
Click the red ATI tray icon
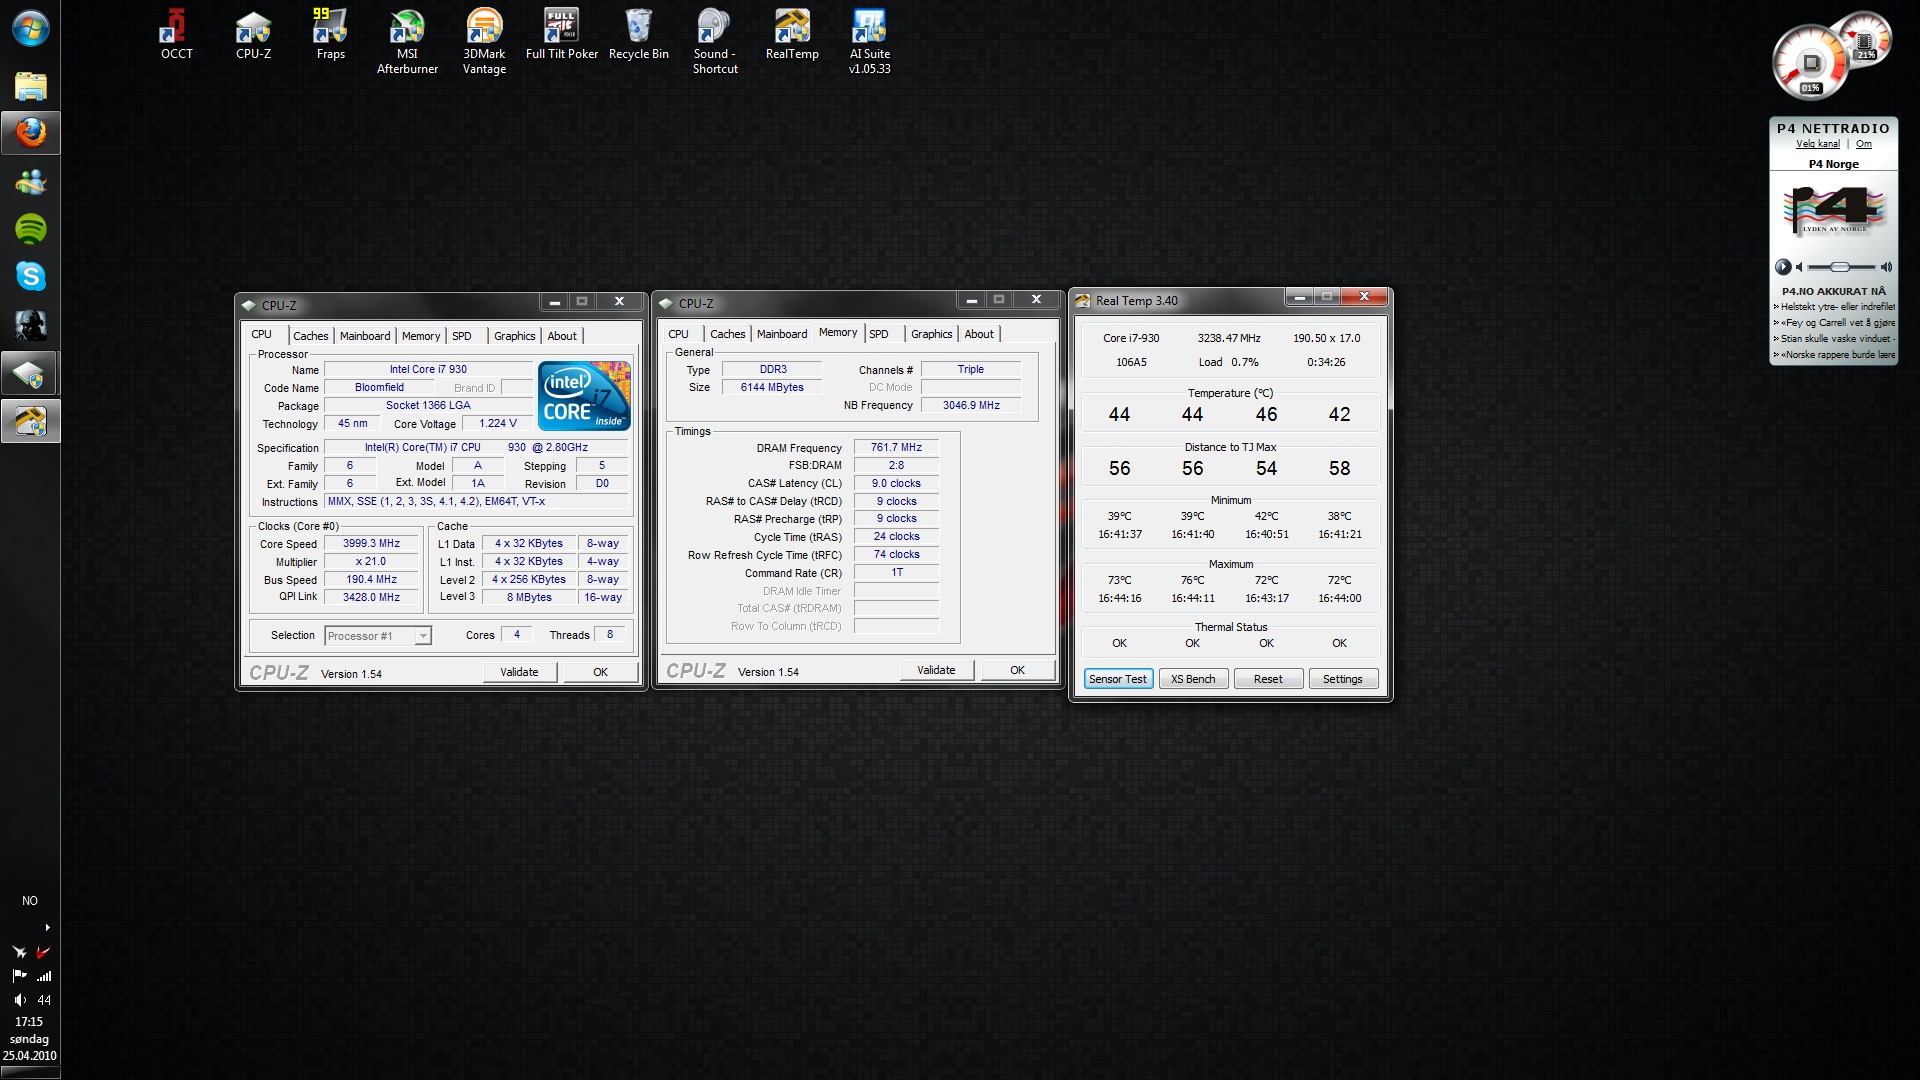43,952
